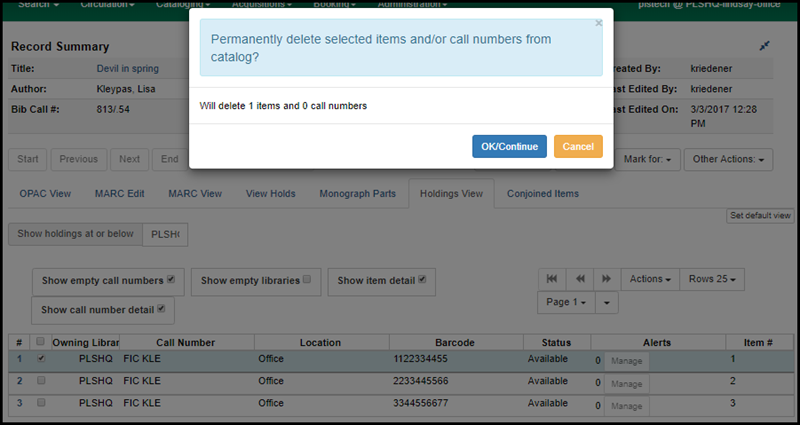The width and height of the screenshot is (800, 425).
Task: Sort by the Status column header
Action: (556, 343)
